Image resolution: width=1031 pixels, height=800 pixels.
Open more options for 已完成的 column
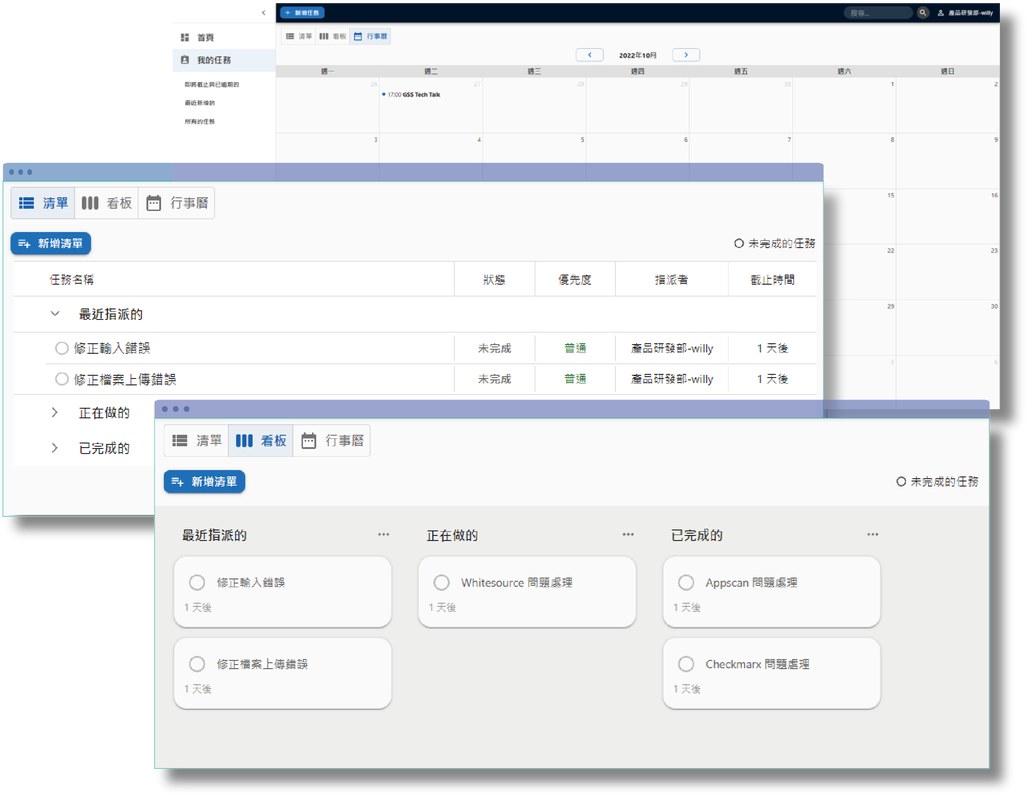pos(873,534)
